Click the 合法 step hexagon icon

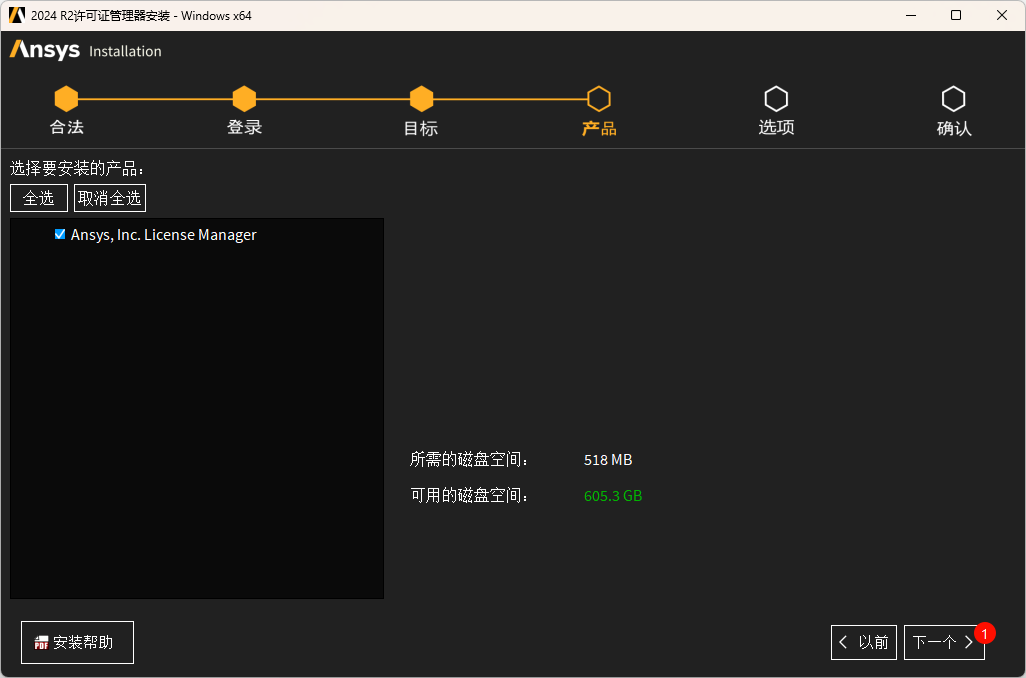[x=66, y=99]
